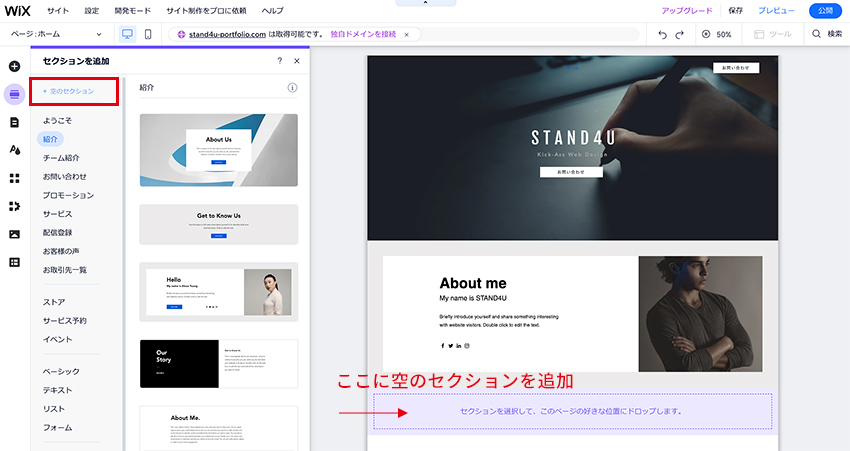Choose the Our Story black template
Viewport: 850px width, 451px height.
[218, 364]
